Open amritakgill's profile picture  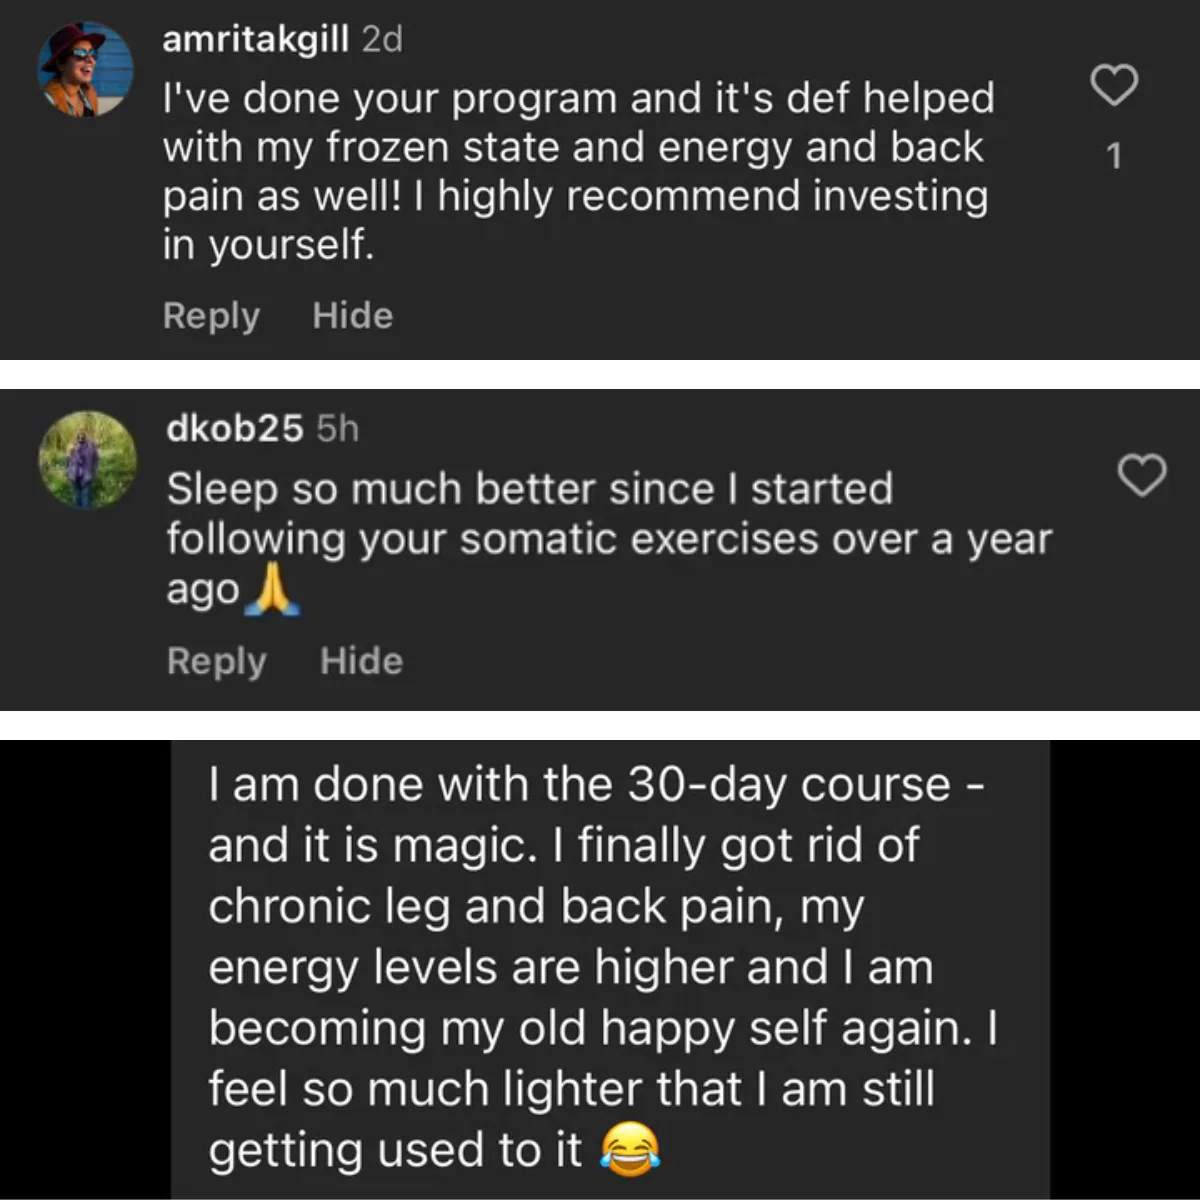tap(86, 70)
